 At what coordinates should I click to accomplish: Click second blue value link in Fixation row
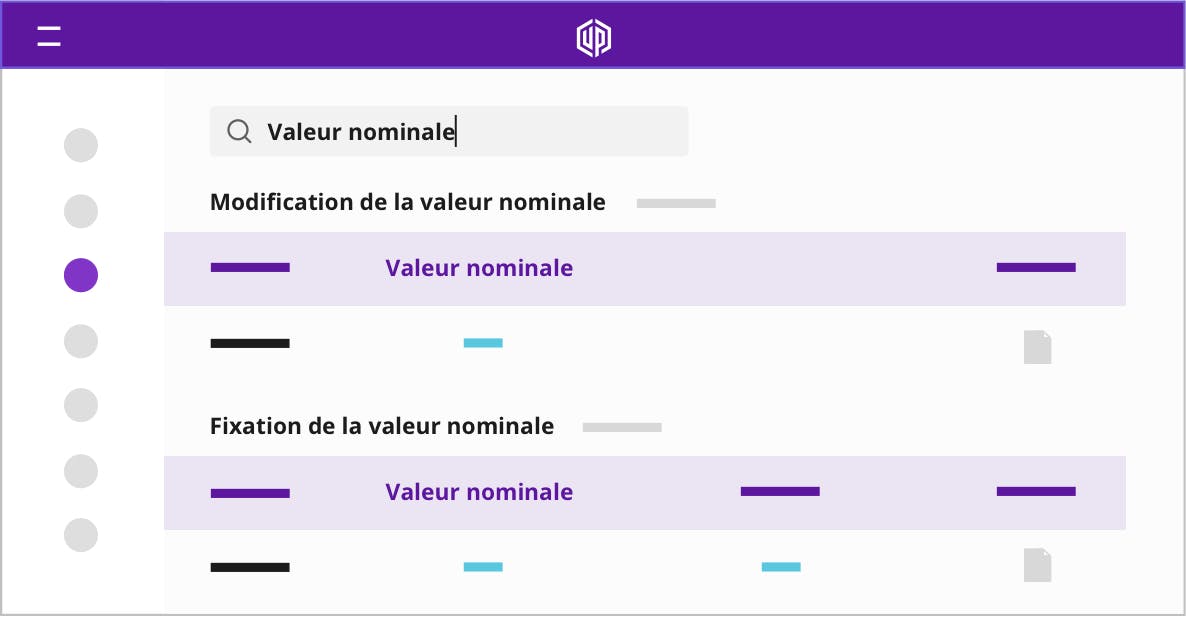[x=781, y=567]
